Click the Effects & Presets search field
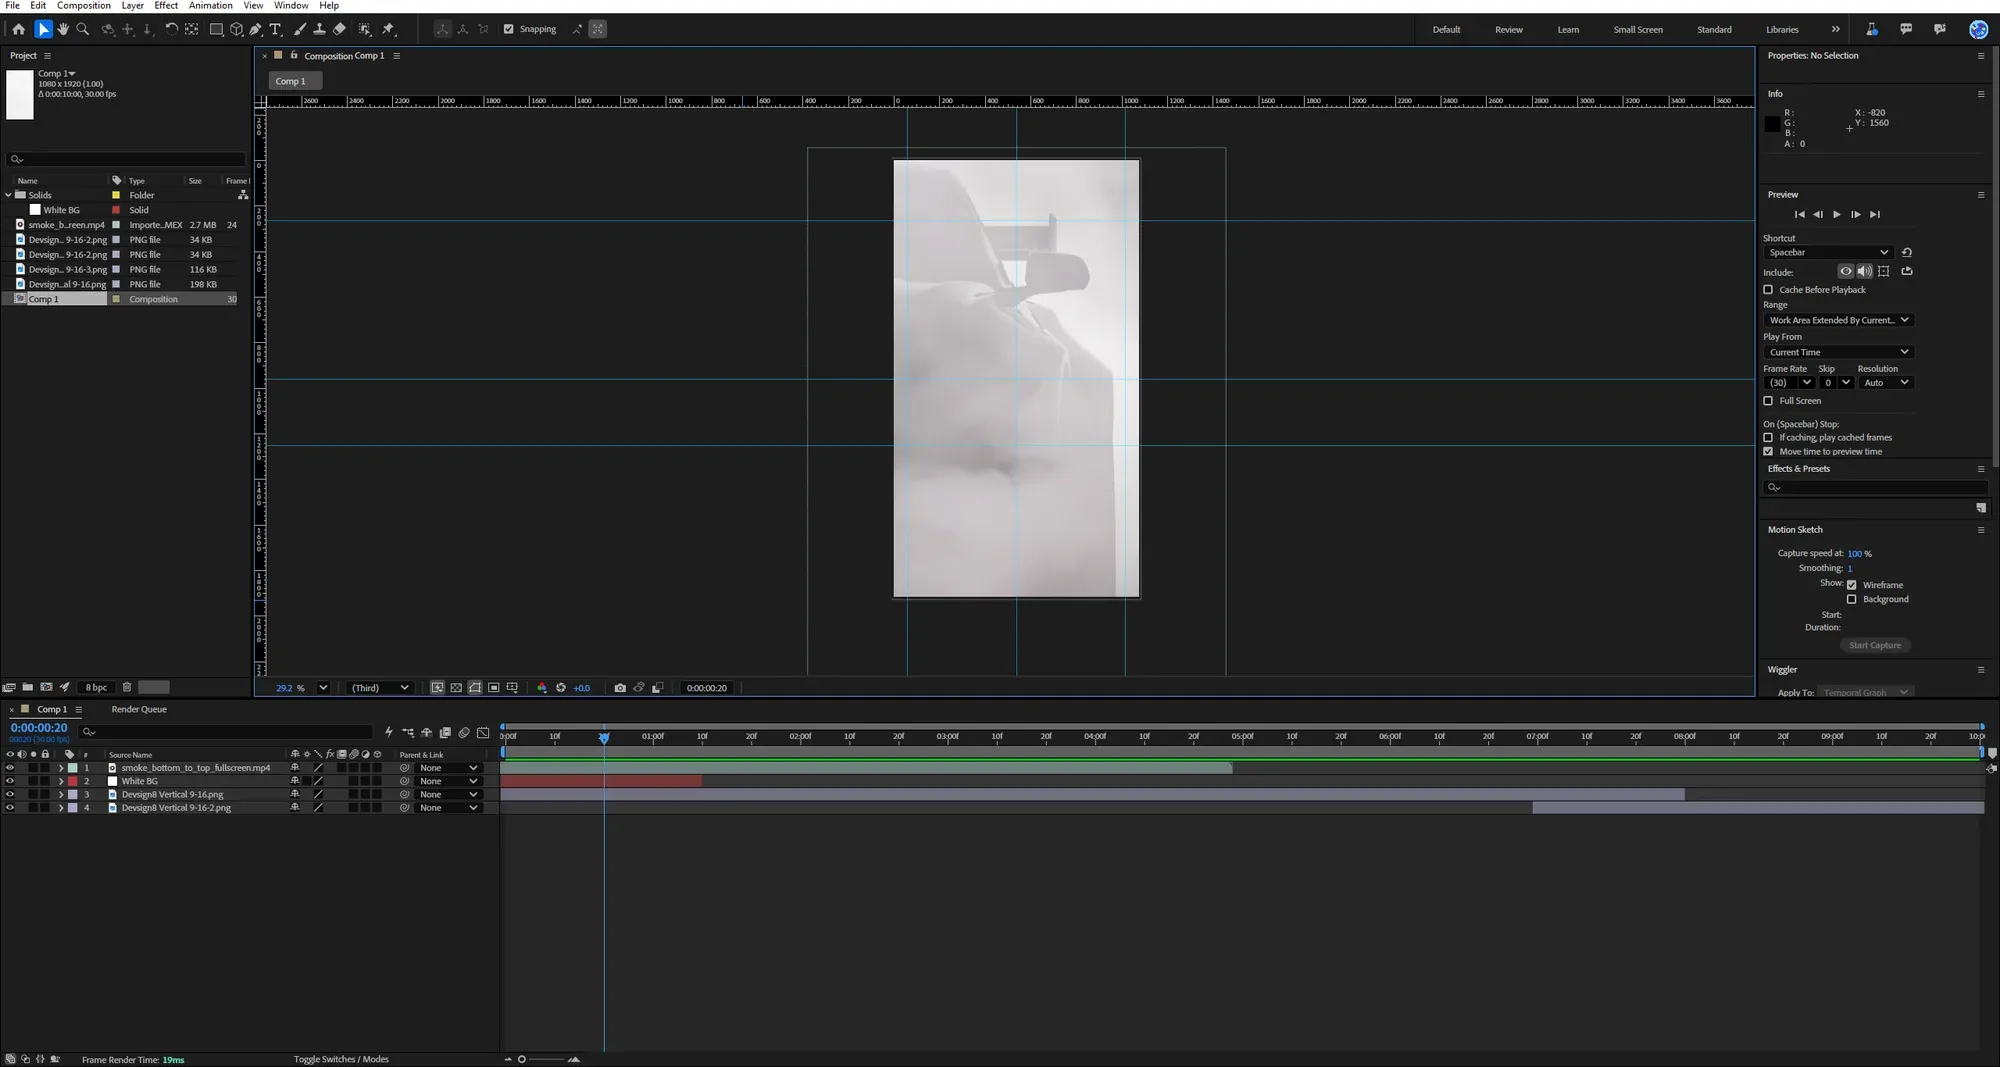The width and height of the screenshot is (2000, 1067). [1875, 487]
